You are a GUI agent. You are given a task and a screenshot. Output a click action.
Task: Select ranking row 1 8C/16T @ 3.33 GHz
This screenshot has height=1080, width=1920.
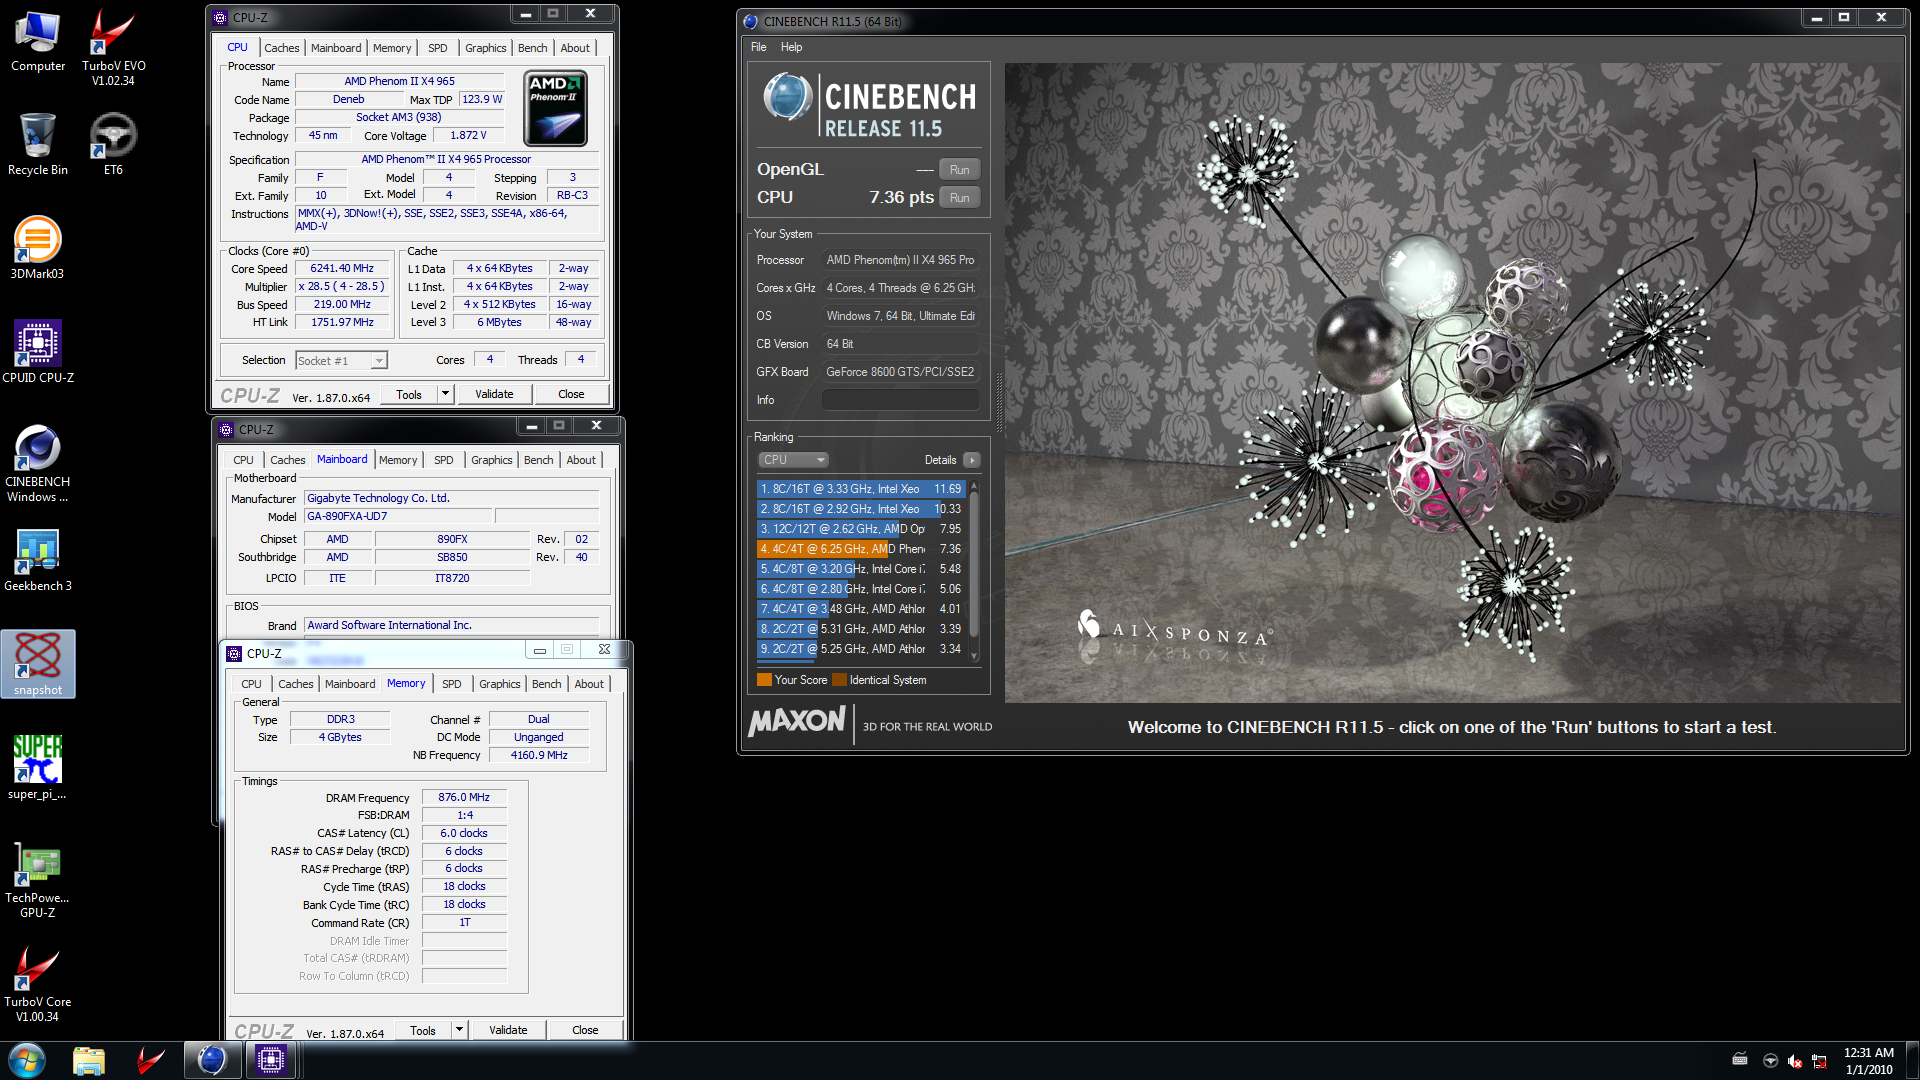(861, 489)
